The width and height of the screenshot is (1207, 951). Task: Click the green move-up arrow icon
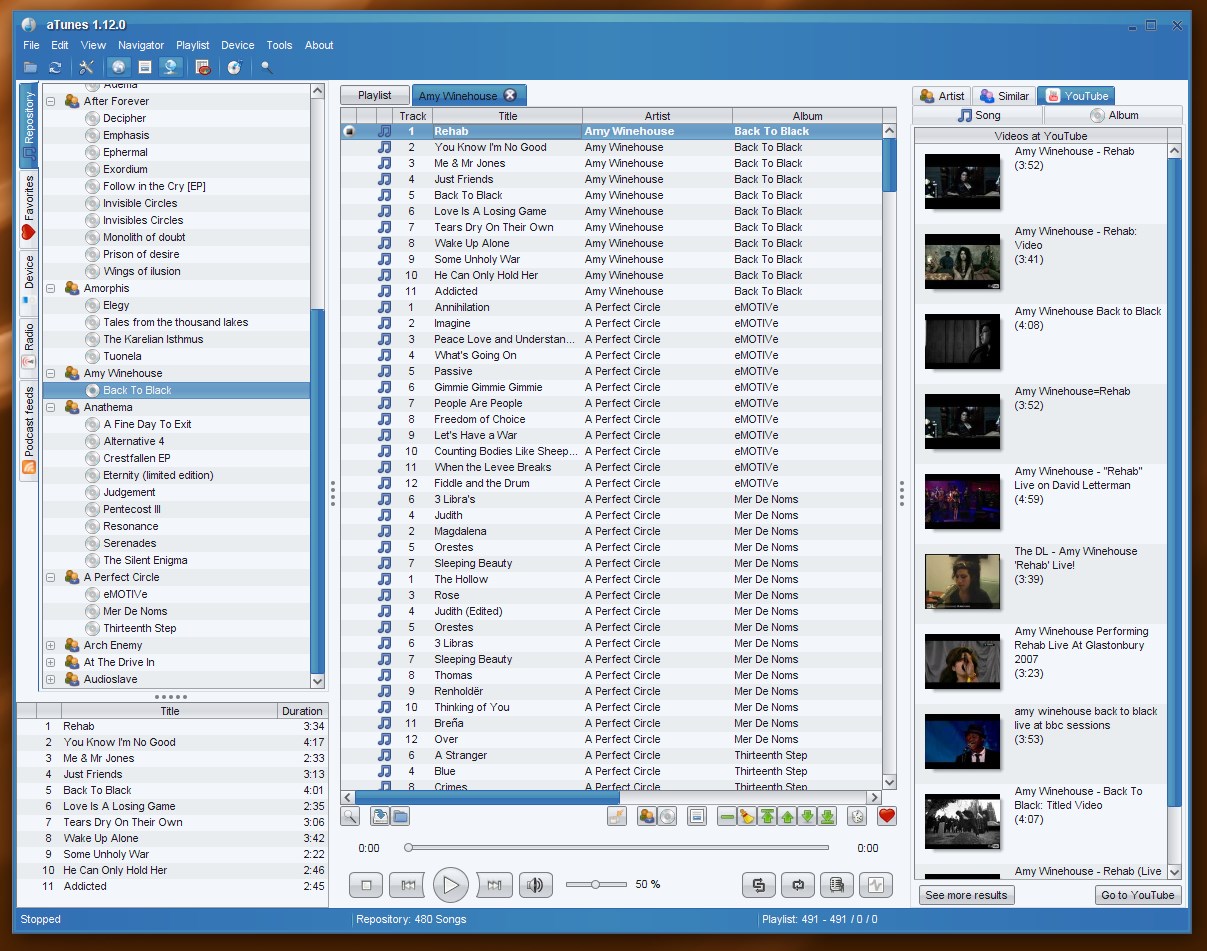pos(787,816)
